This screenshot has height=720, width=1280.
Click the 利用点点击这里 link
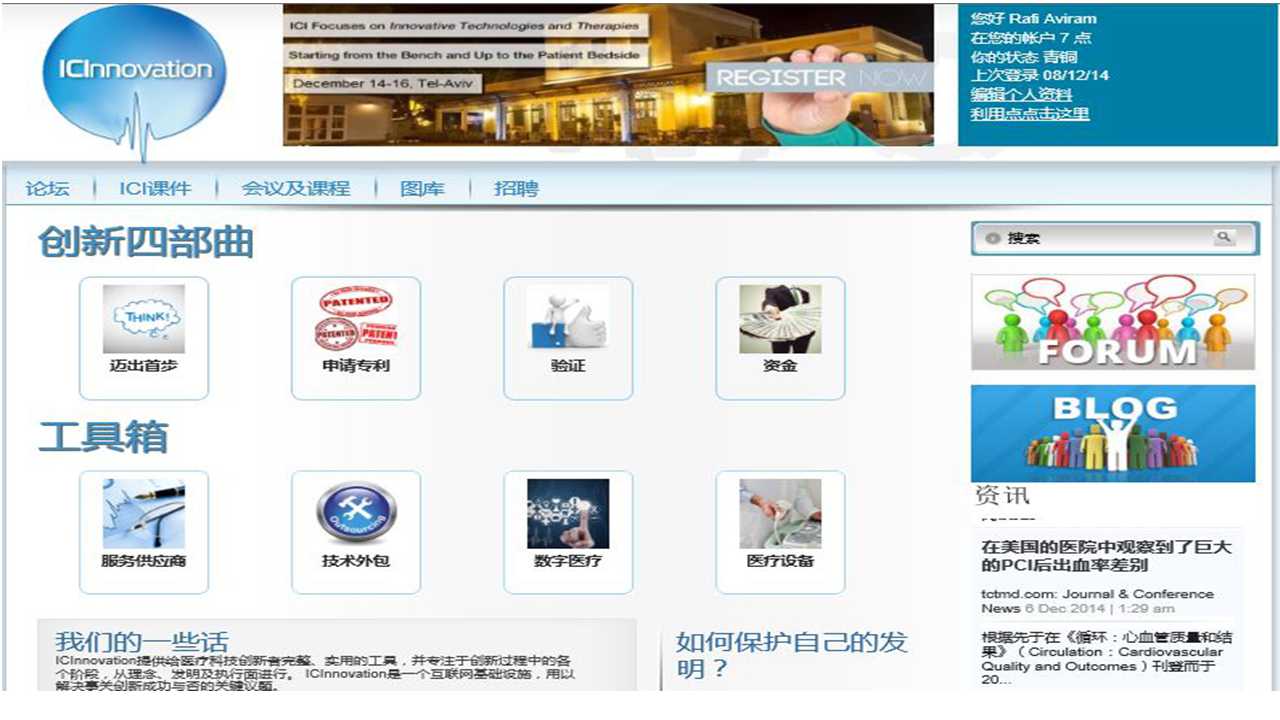click(1029, 113)
